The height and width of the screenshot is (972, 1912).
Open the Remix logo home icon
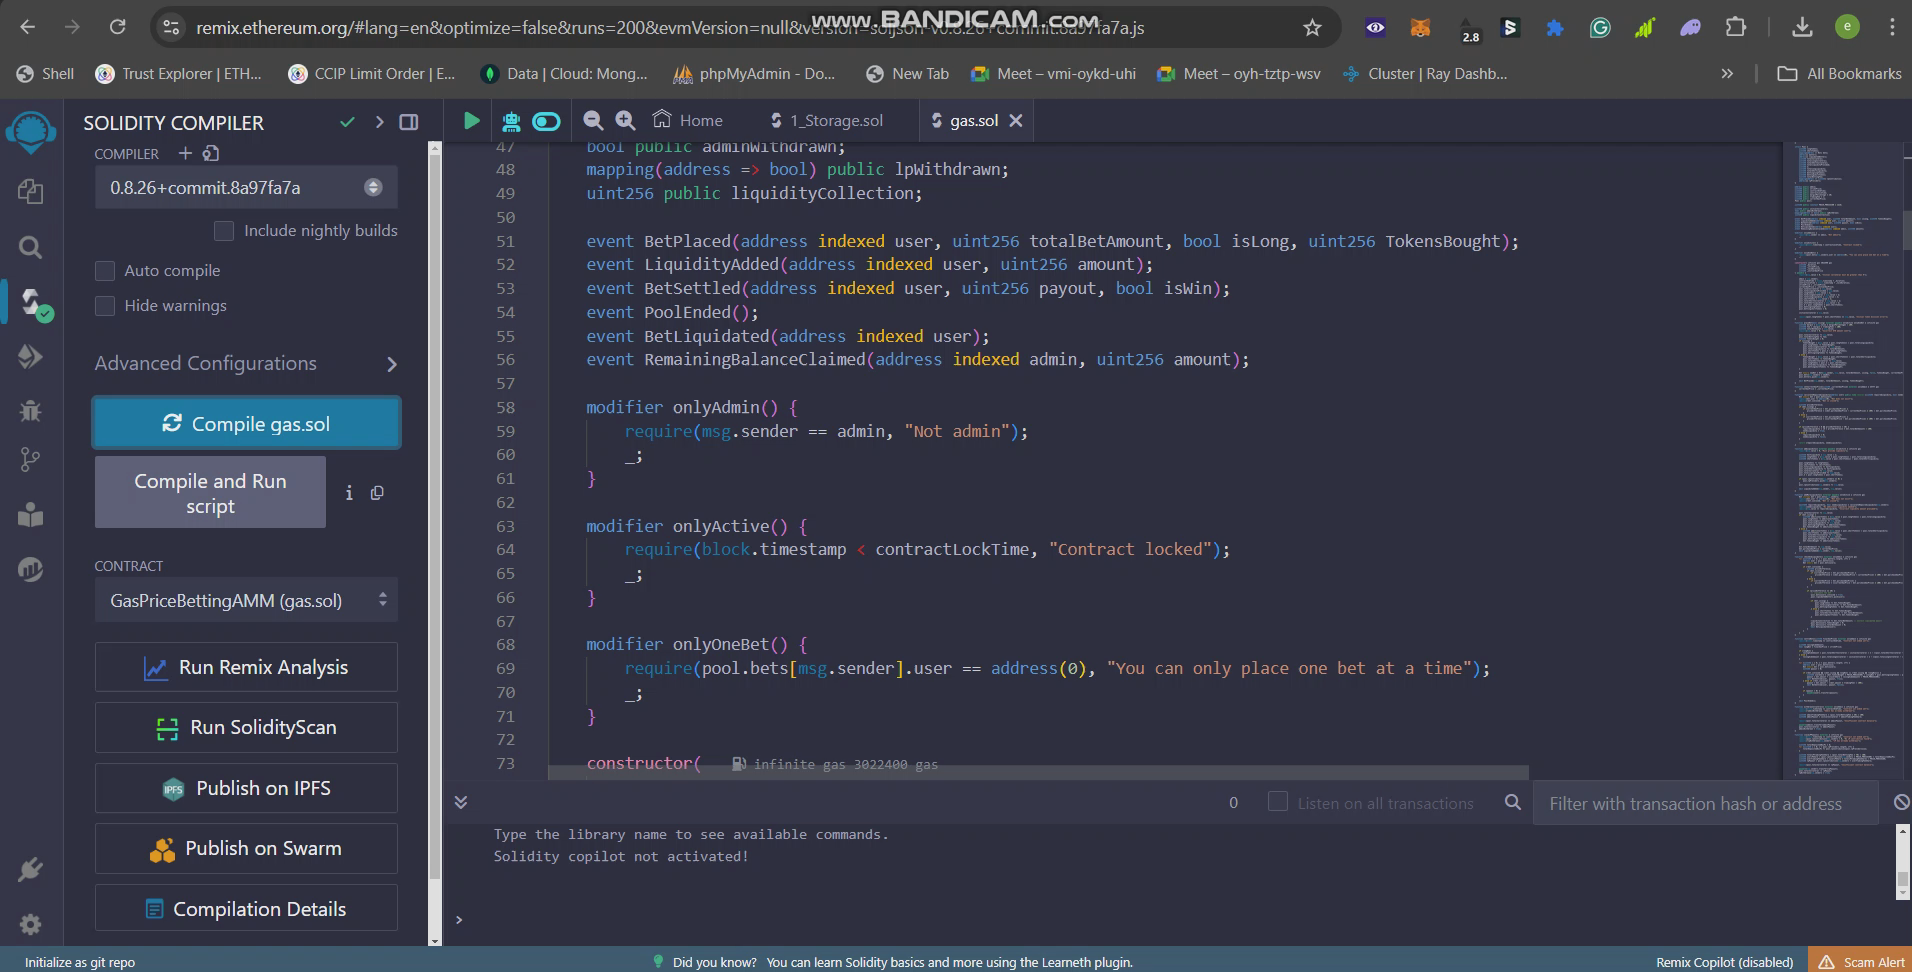pyautogui.click(x=31, y=132)
